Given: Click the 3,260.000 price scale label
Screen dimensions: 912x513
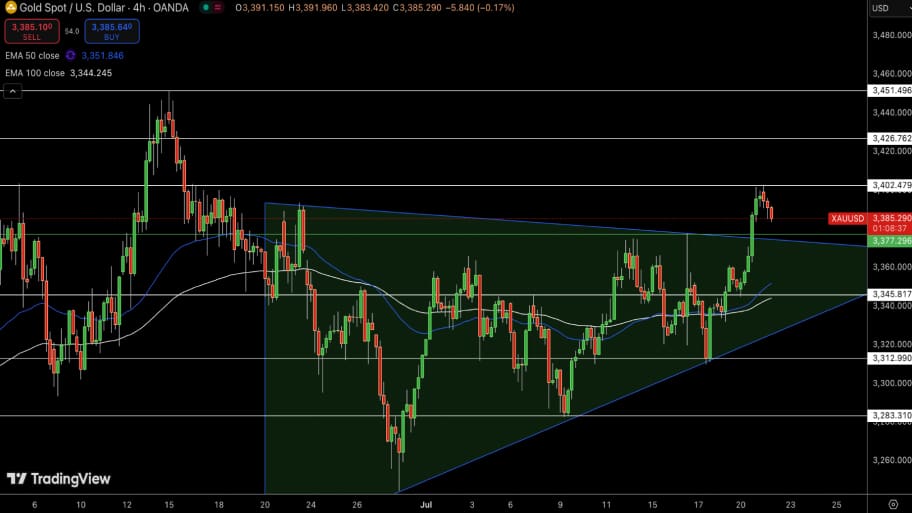Looking at the screenshot, I should click(892, 460).
